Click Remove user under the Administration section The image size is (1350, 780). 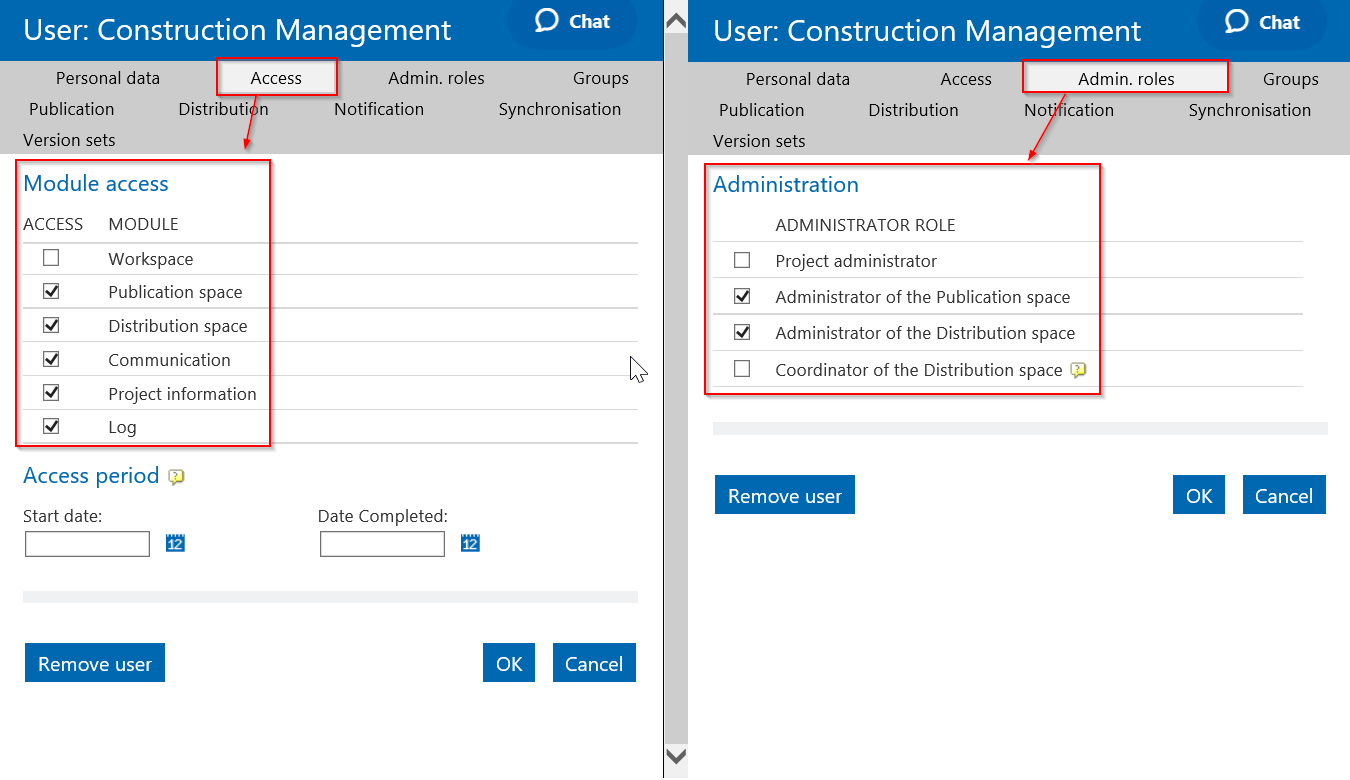pos(784,496)
